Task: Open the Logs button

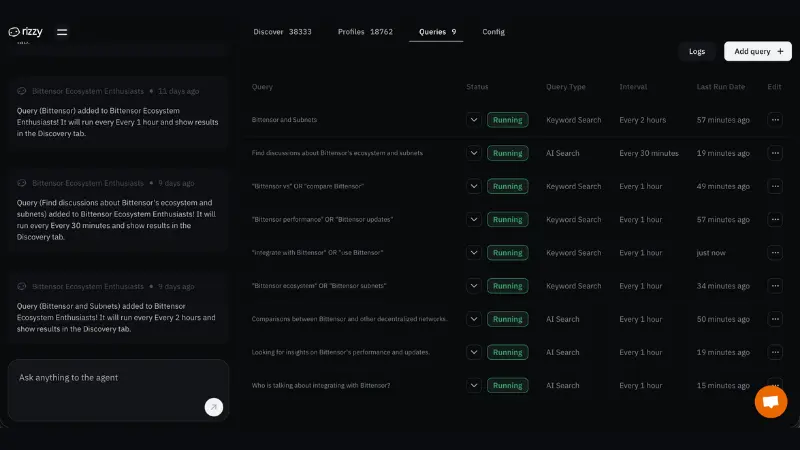Action: 696,51
